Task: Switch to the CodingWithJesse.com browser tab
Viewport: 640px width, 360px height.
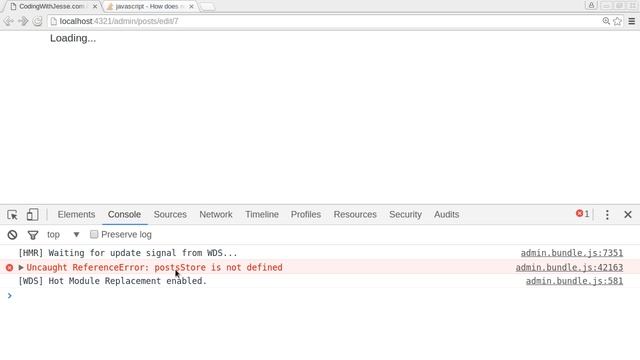Action: 51,7
